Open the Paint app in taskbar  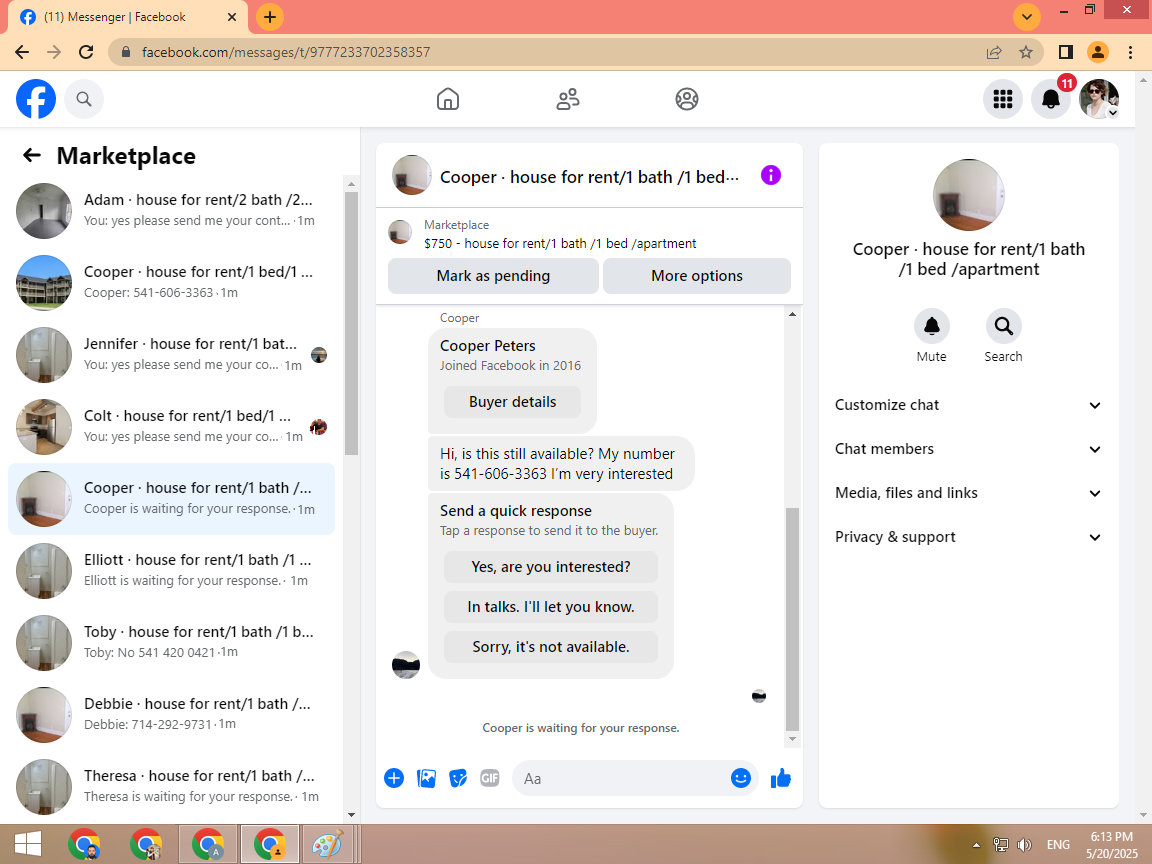coord(328,845)
